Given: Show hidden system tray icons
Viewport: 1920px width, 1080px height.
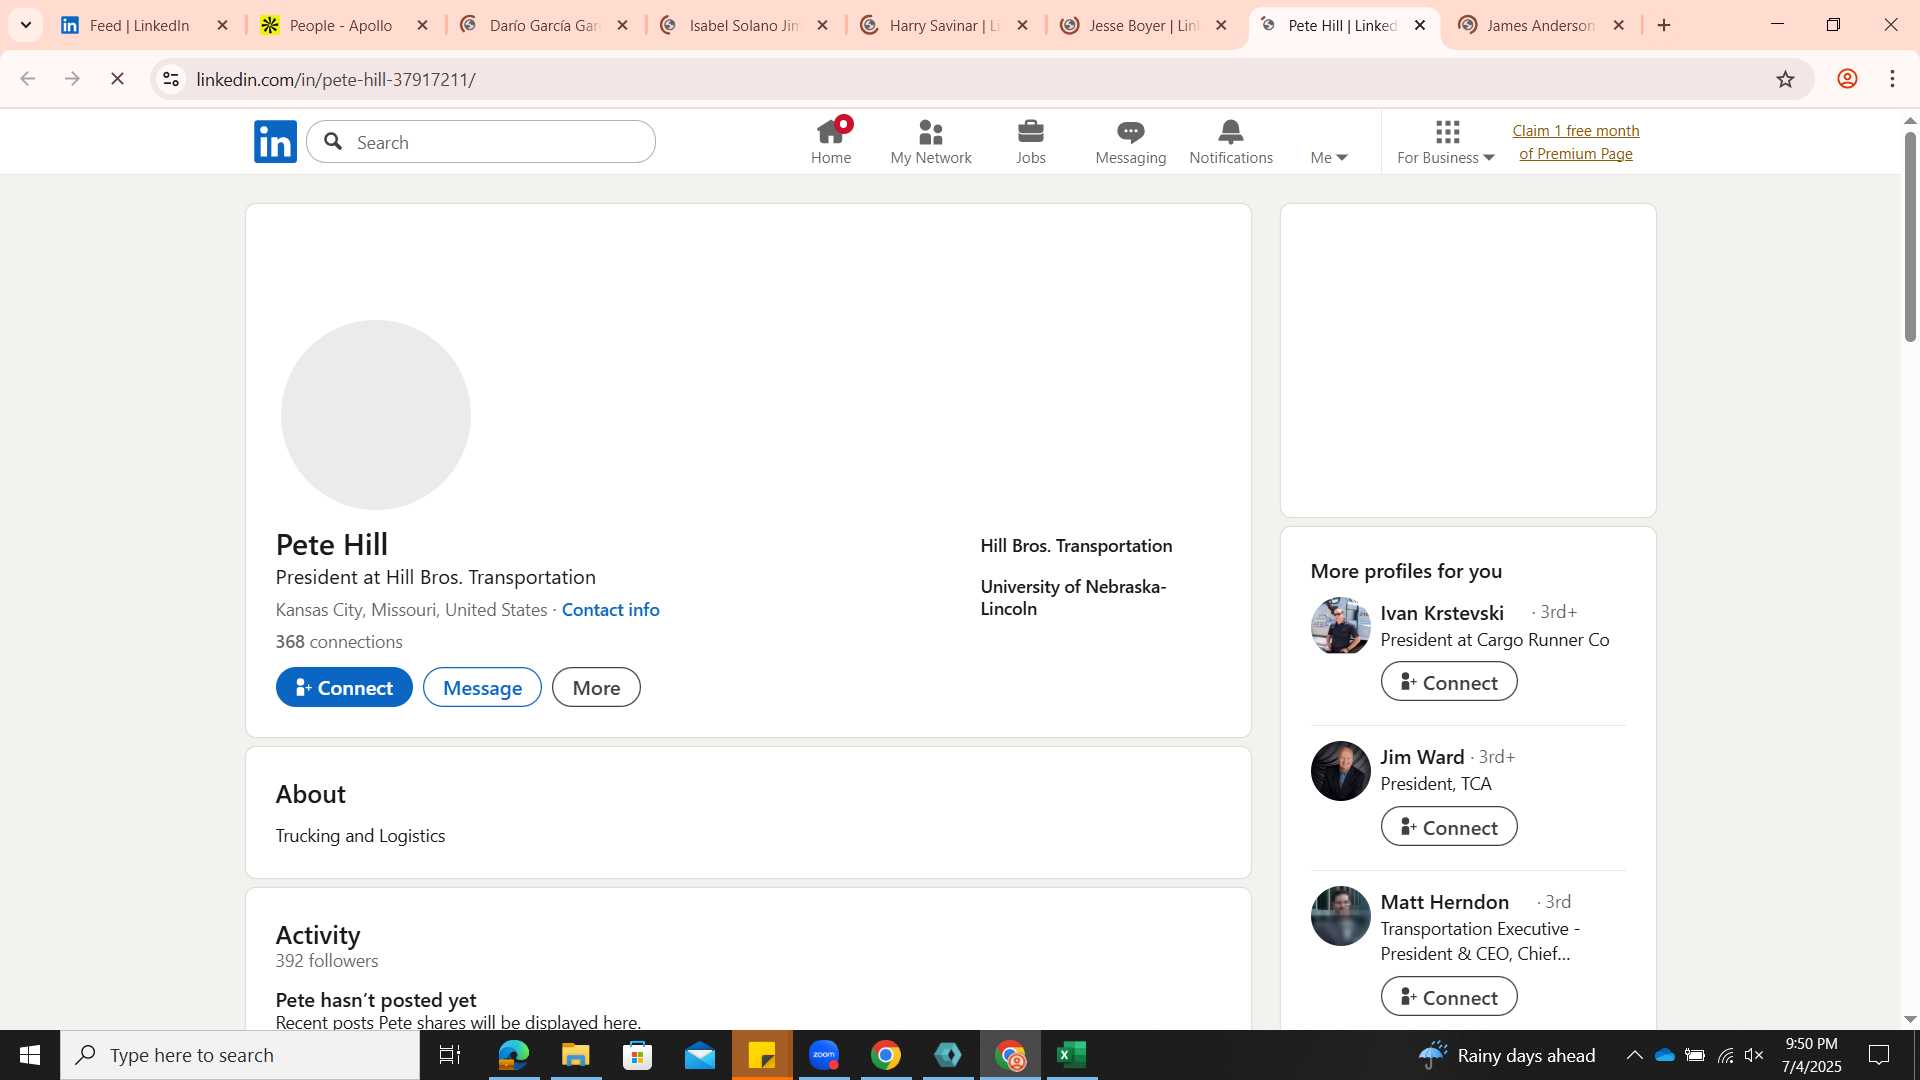Looking at the screenshot, I should [1634, 1055].
